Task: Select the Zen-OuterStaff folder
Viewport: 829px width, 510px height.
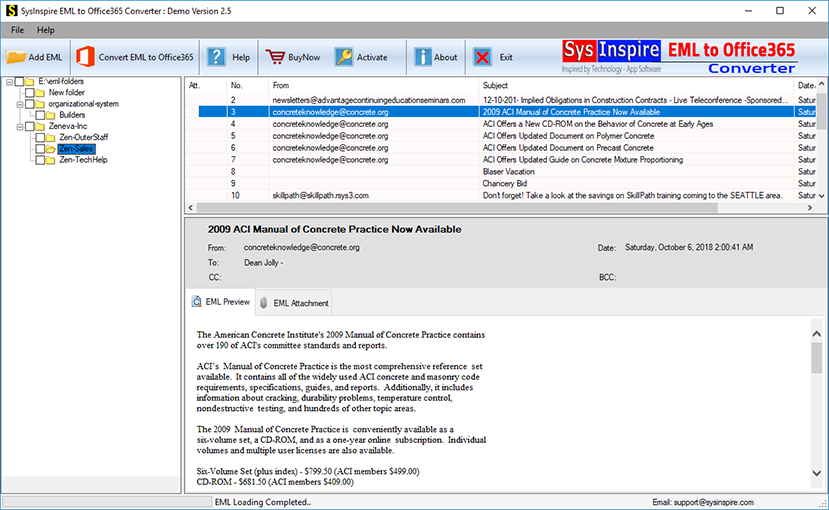Action: click(84, 137)
